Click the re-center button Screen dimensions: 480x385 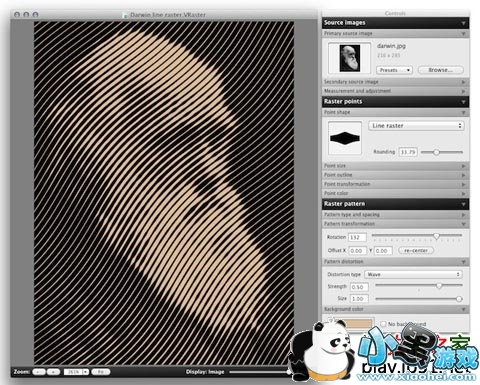[416, 250]
